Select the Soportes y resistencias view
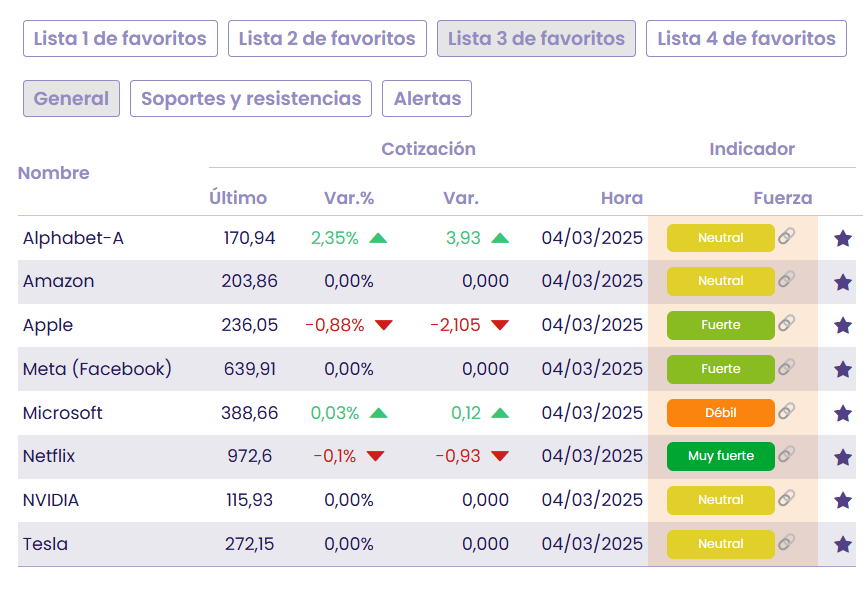Viewport: 868px width, 594px height. [x=251, y=99]
